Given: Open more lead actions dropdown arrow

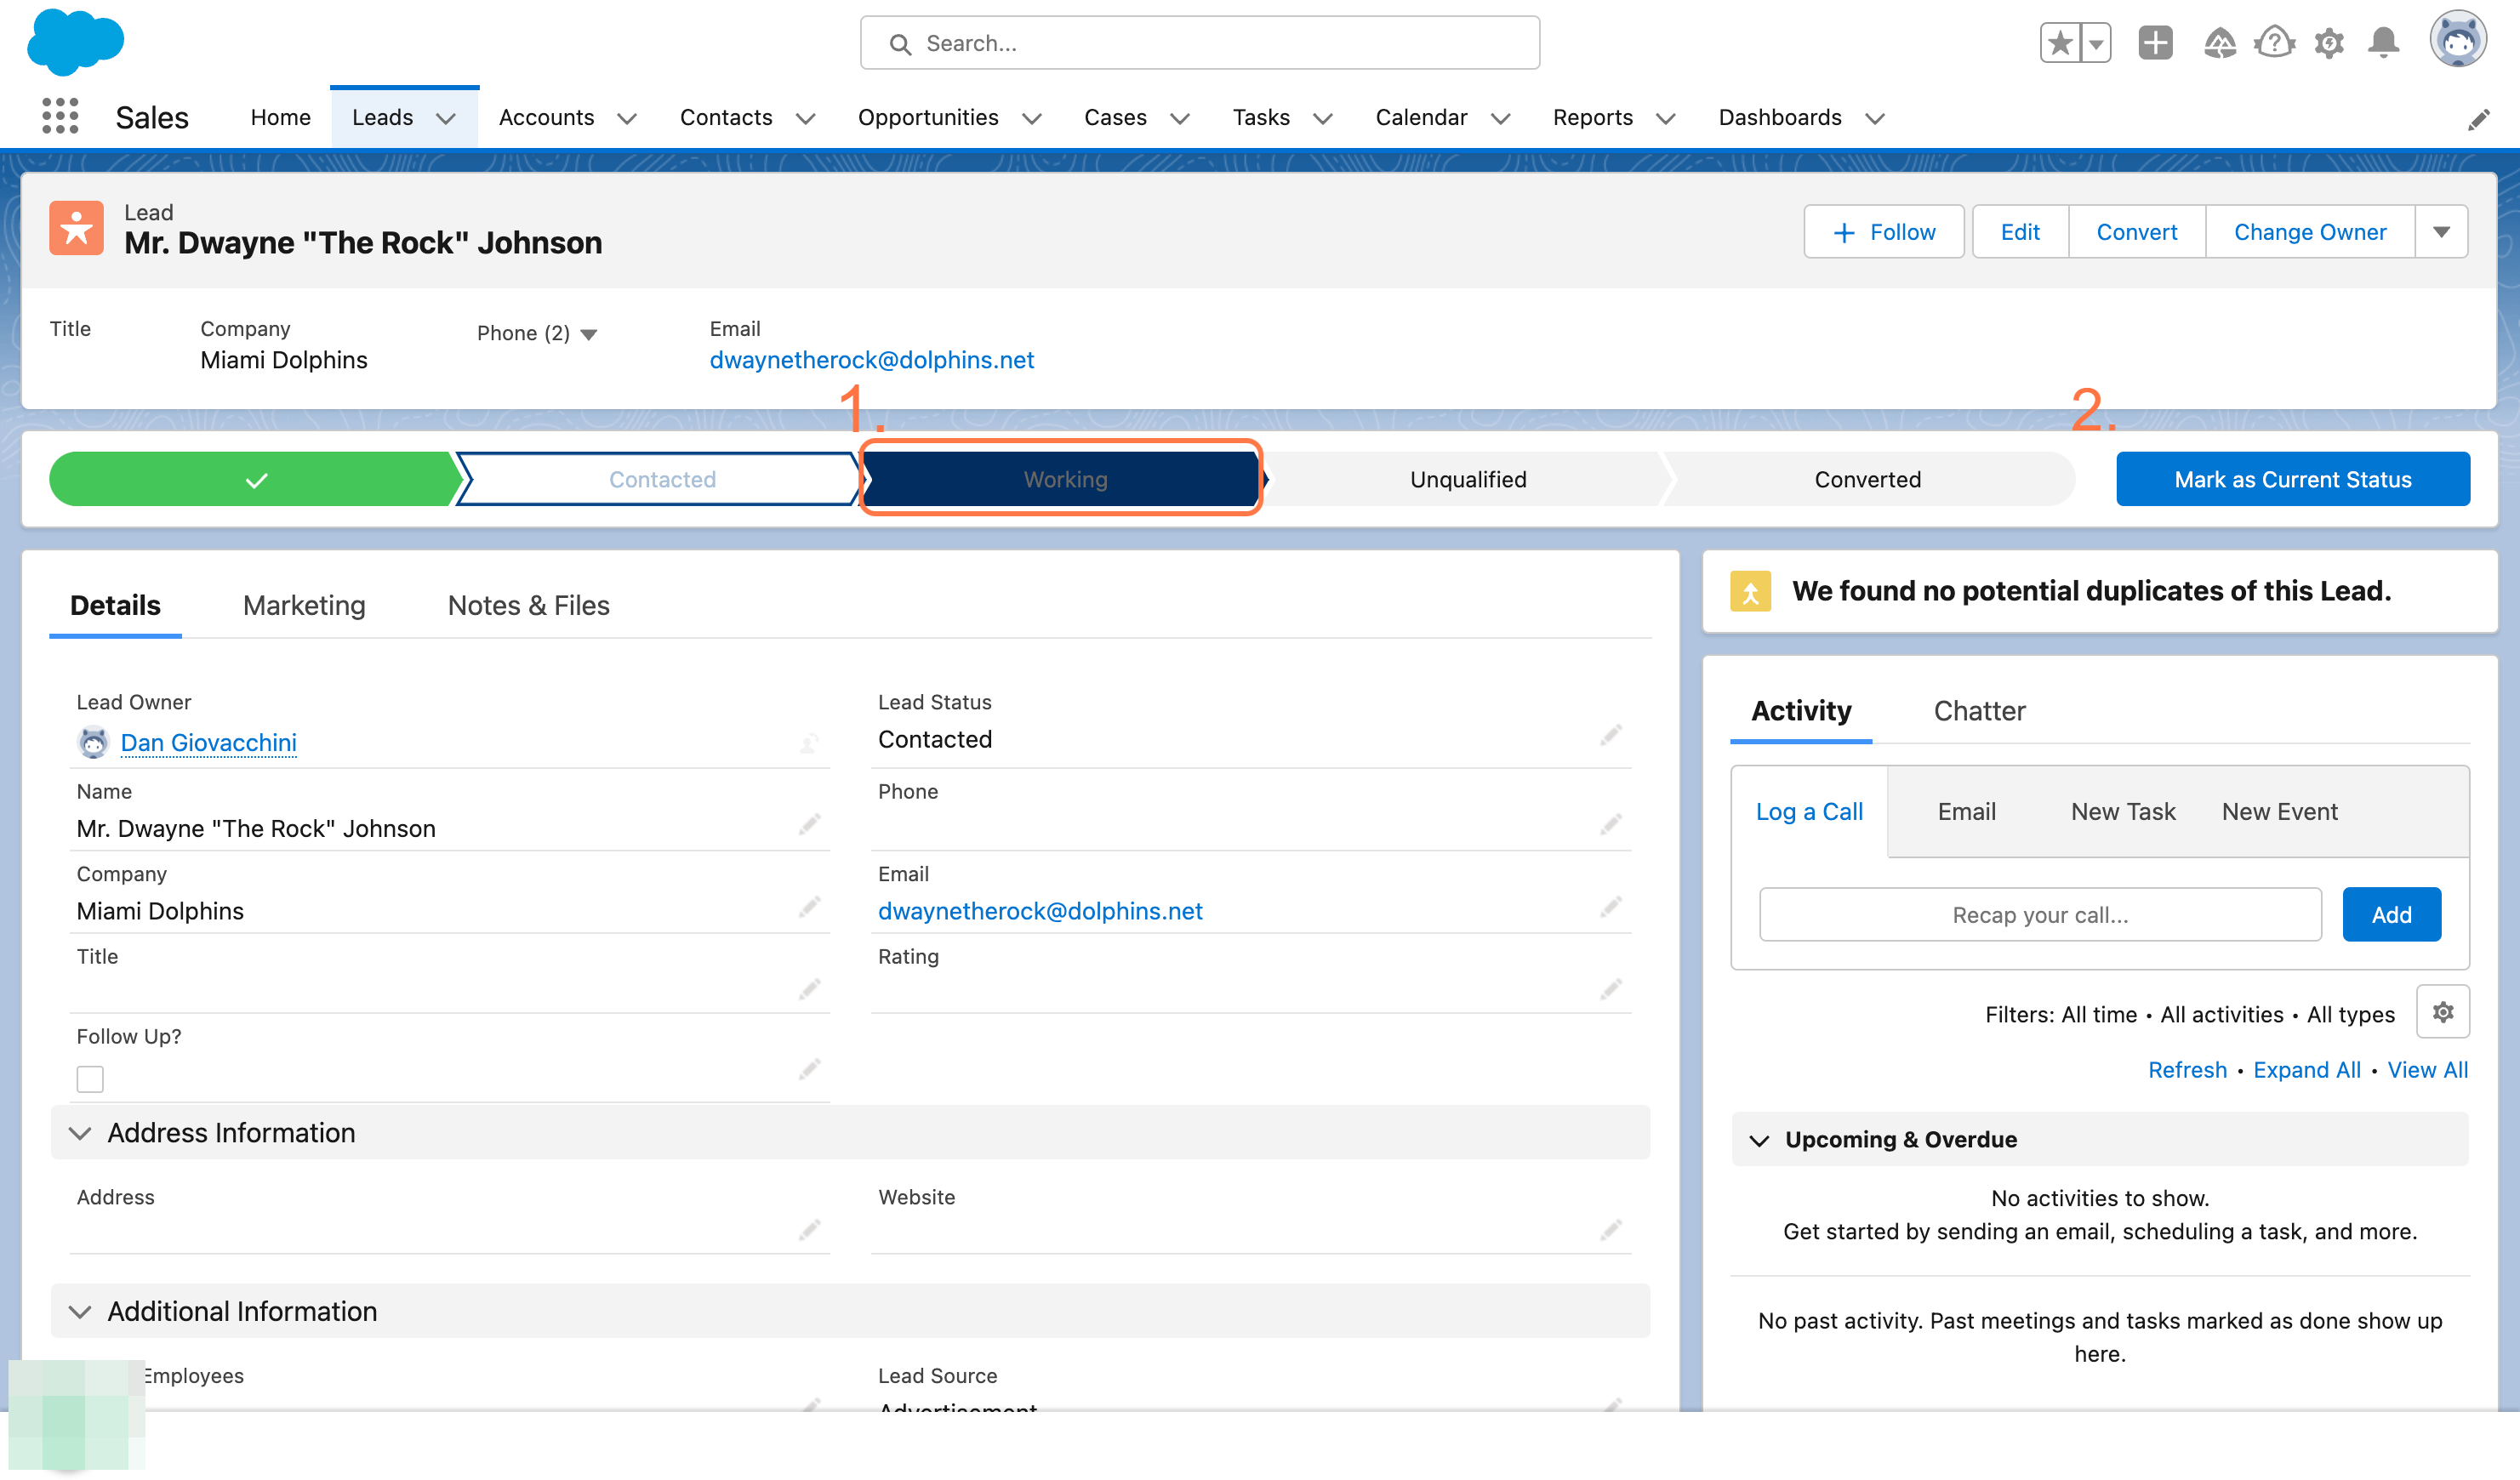Looking at the screenshot, I should 2442,231.
